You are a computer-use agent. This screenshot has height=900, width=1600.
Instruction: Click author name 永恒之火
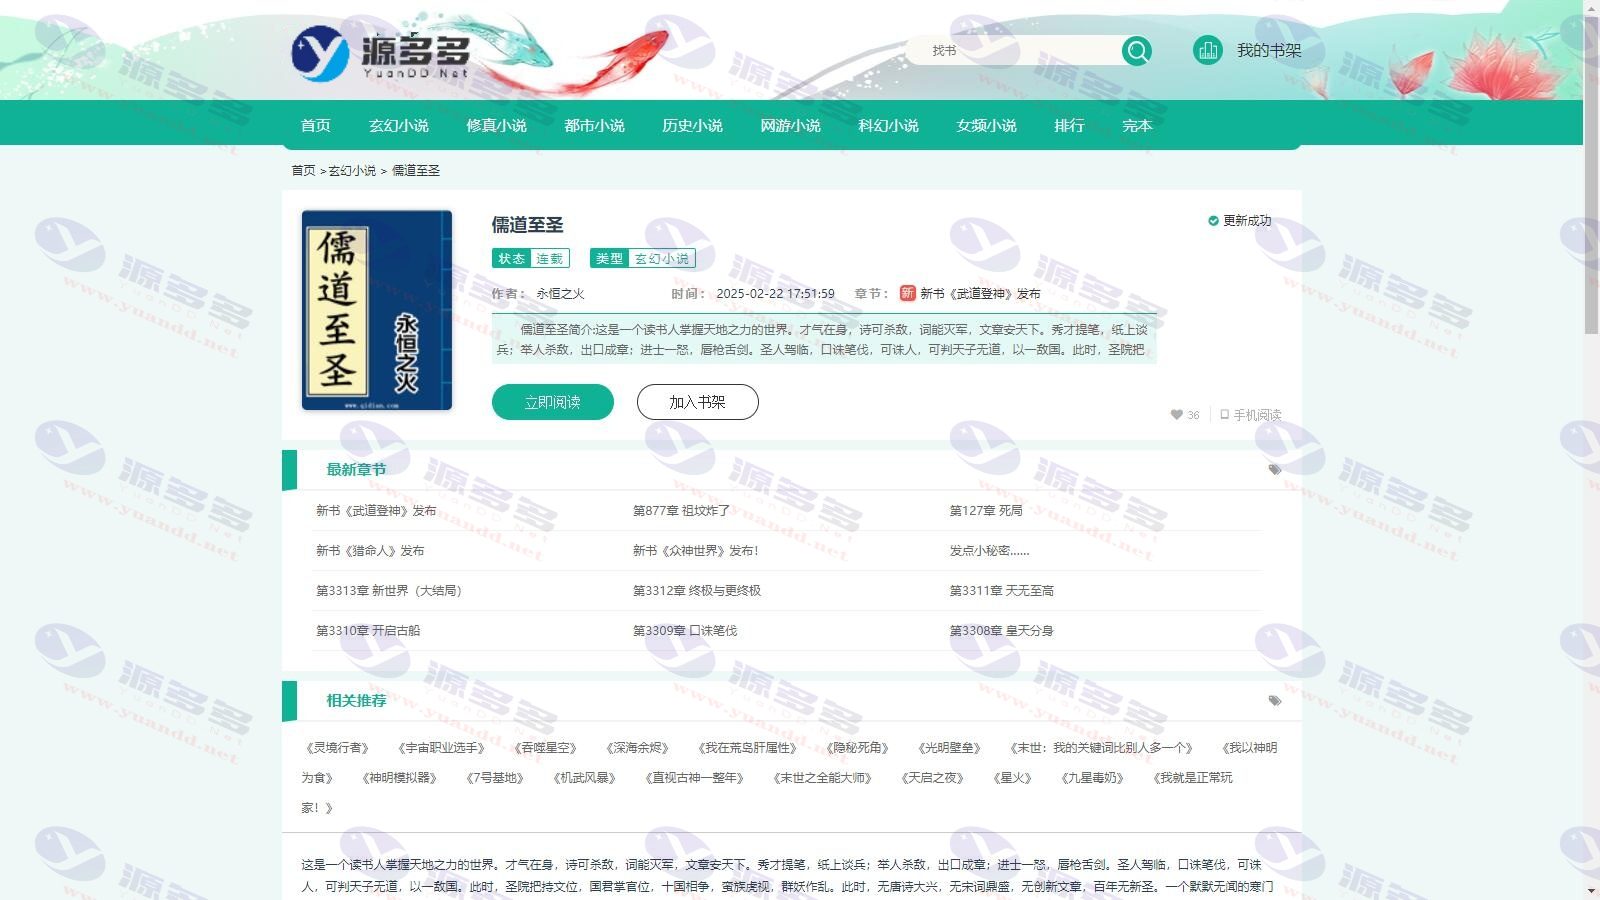560,294
